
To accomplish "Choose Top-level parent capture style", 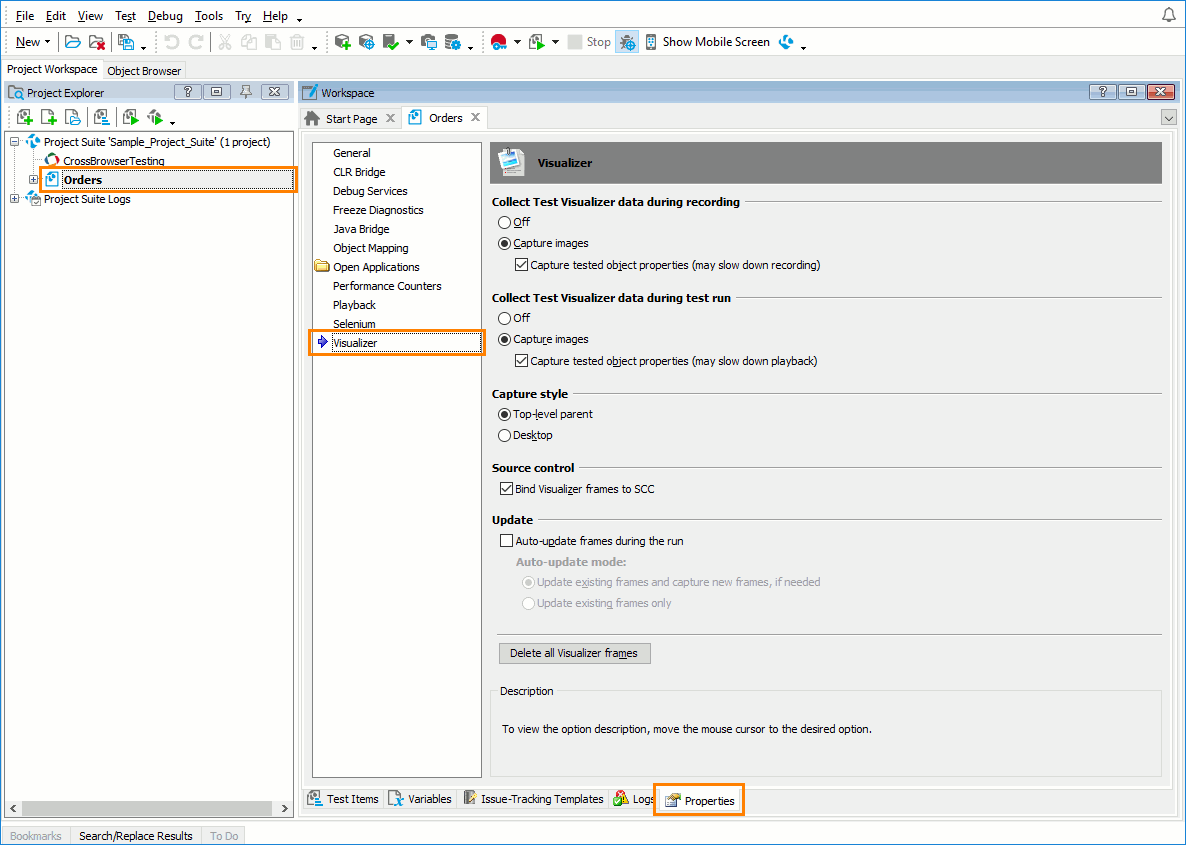I will click(x=505, y=415).
